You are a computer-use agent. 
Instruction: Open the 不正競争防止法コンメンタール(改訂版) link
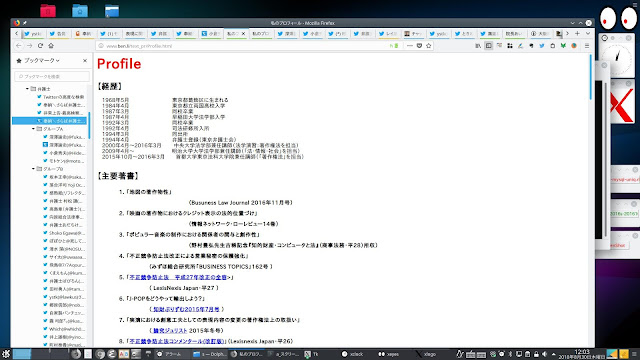click(177, 341)
